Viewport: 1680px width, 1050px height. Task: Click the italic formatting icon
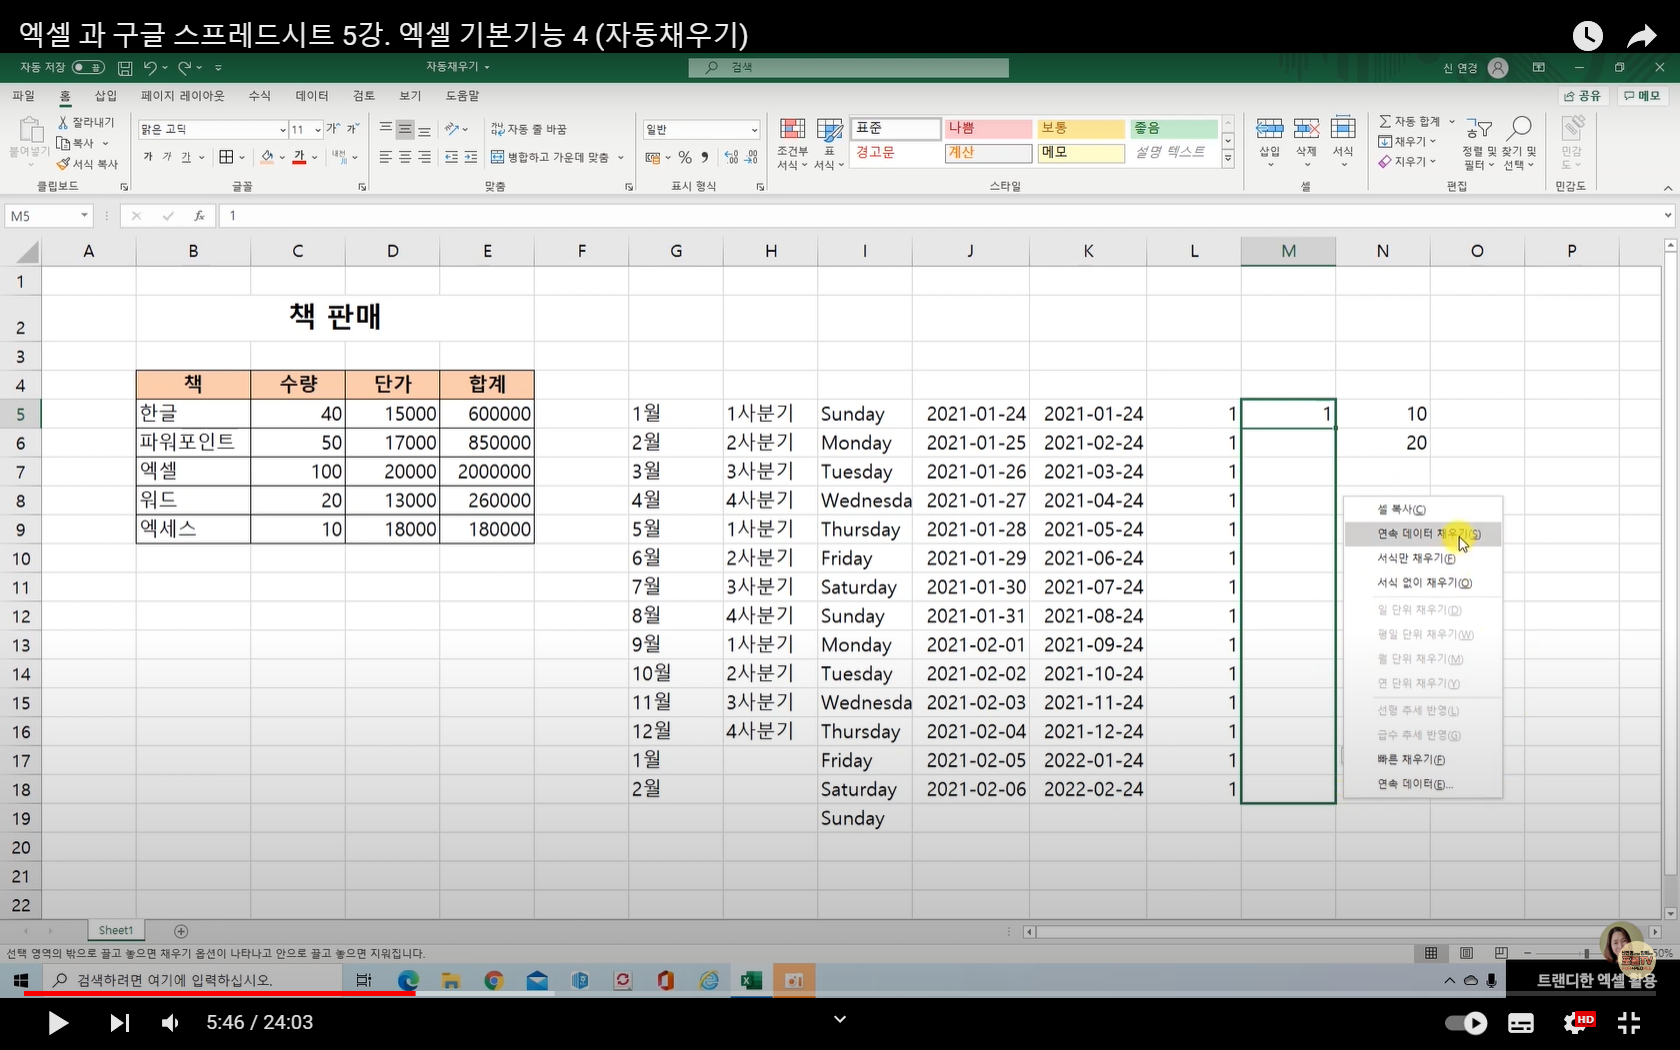pyautogui.click(x=167, y=157)
